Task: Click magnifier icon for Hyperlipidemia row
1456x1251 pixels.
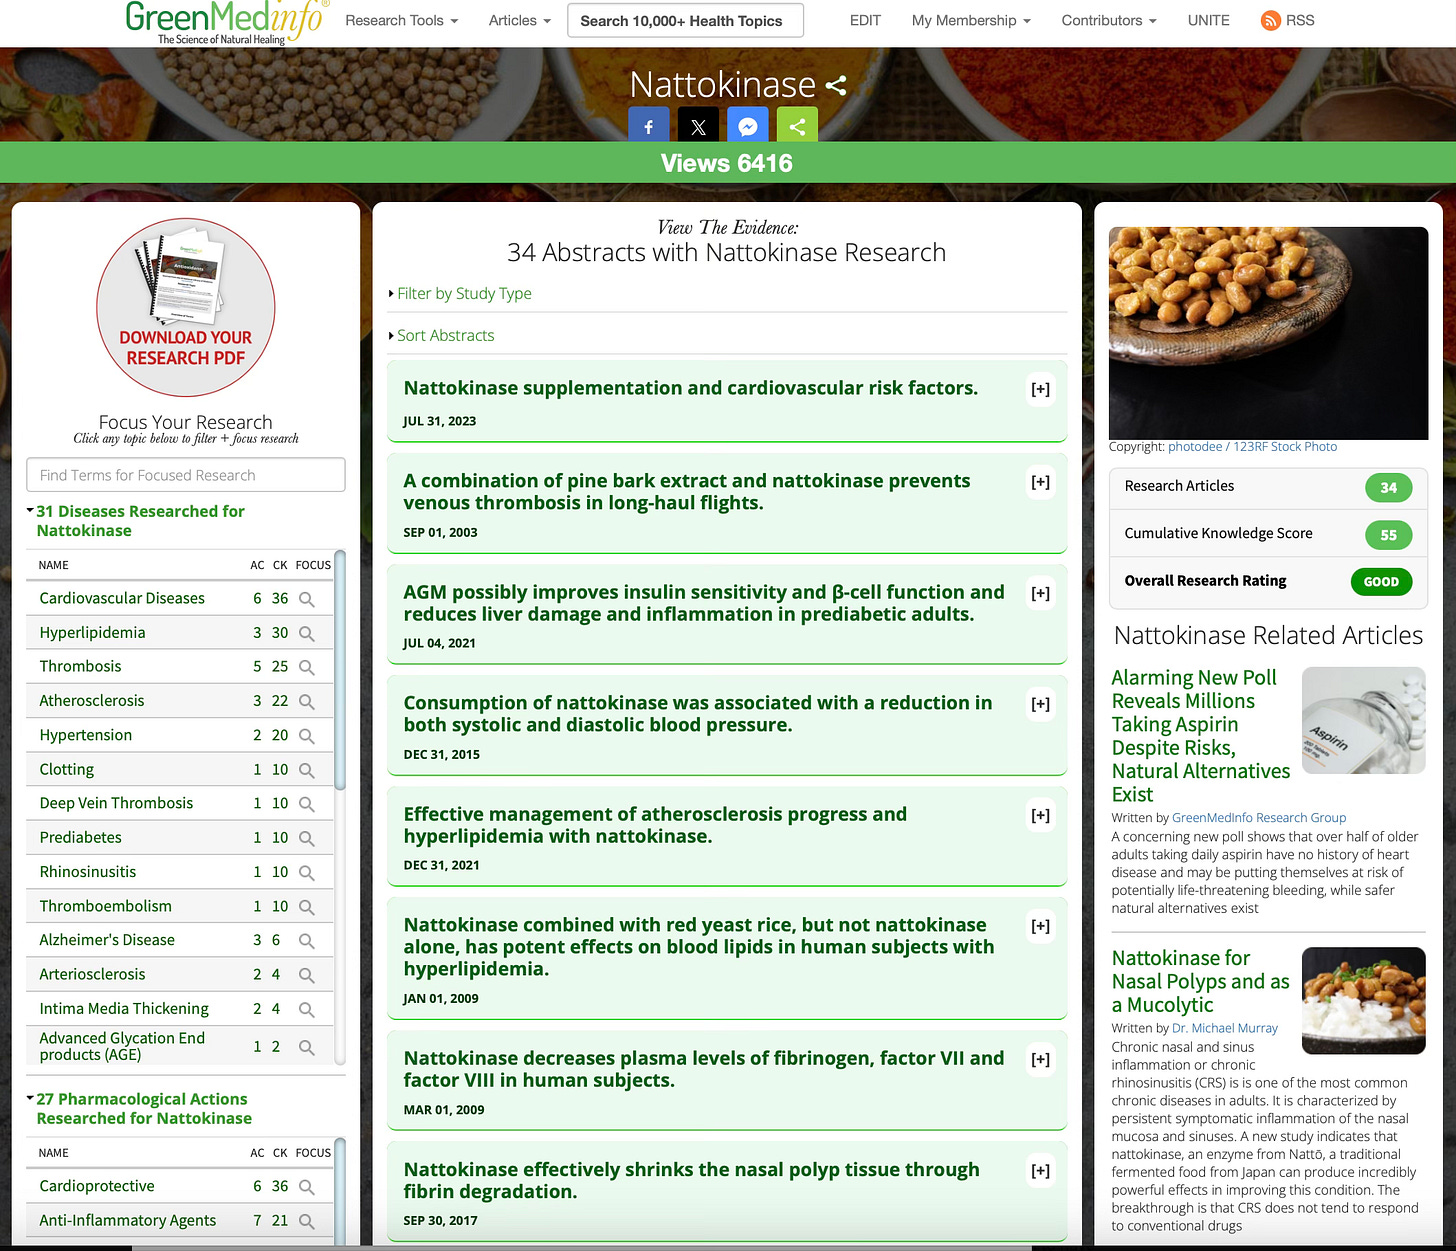Action: point(307,633)
